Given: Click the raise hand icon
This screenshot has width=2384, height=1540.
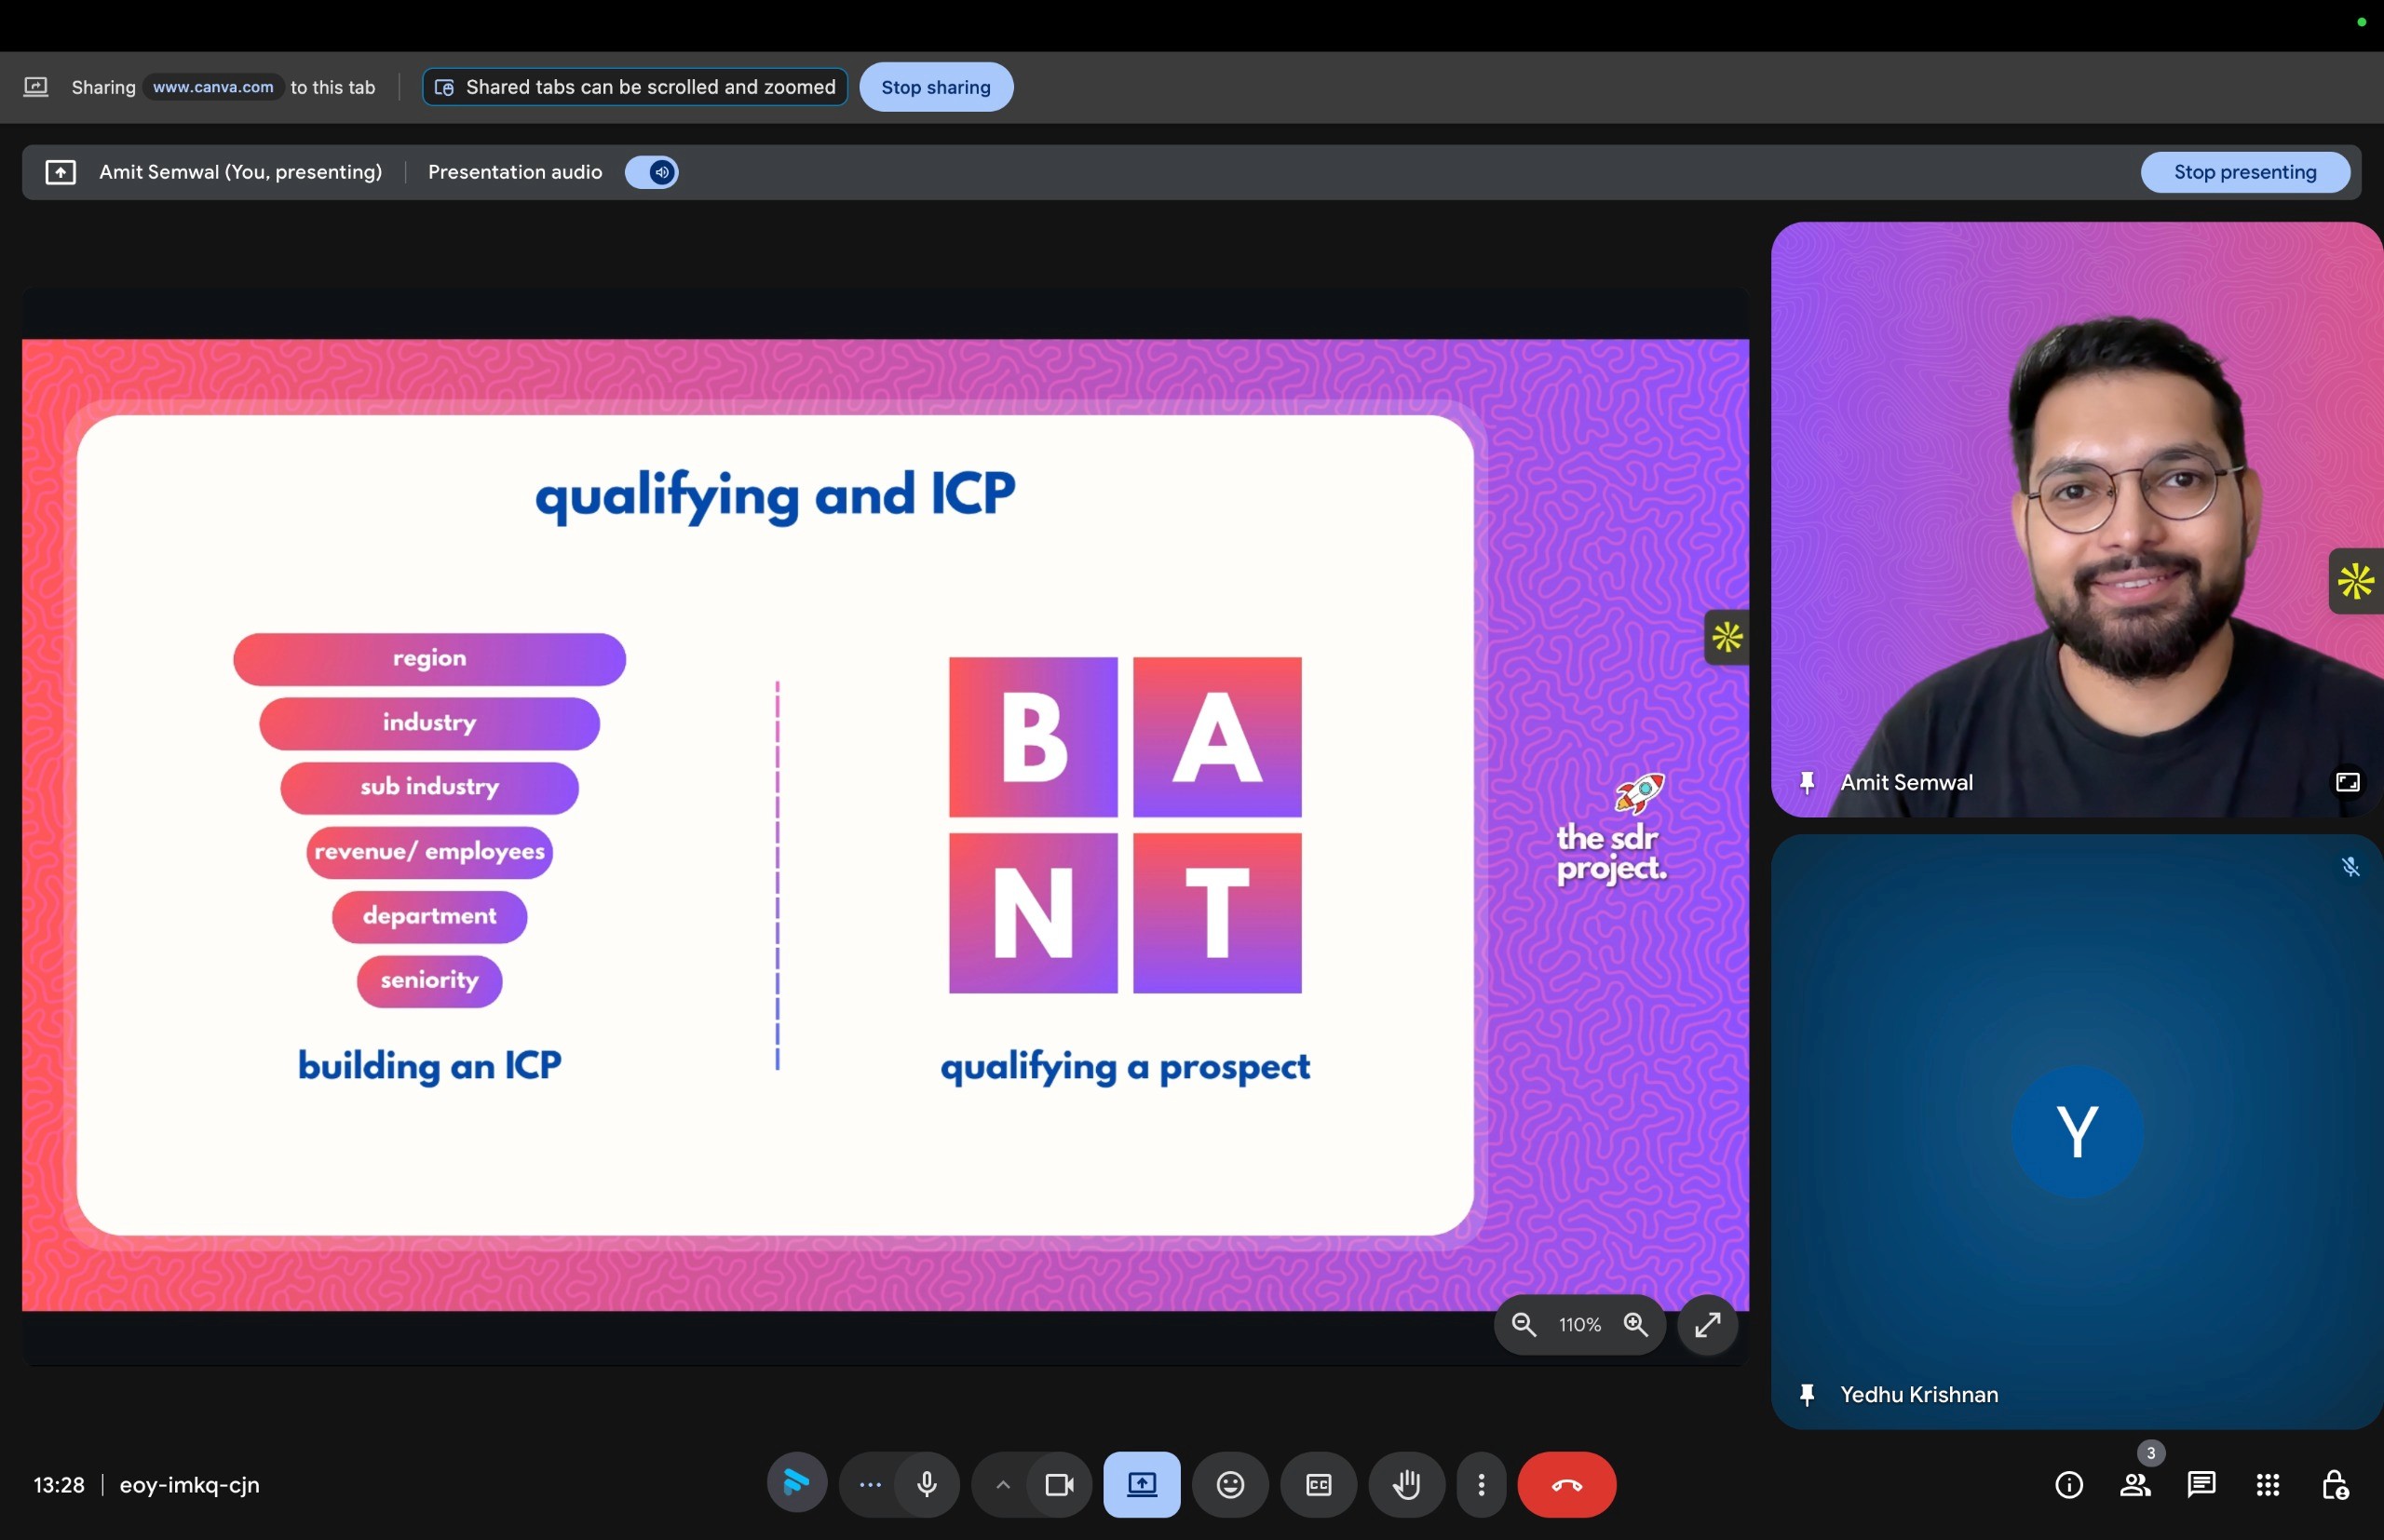Looking at the screenshot, I should pyautogui.click(x=1406, y=1485).
